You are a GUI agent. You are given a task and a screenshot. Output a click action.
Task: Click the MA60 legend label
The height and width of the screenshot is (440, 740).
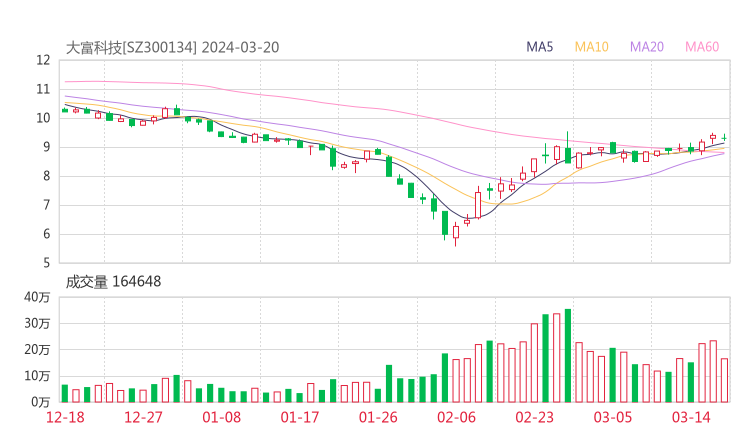click(x=702, y=47)
